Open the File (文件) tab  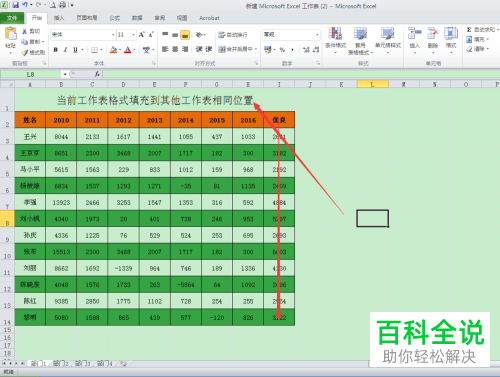12,18
